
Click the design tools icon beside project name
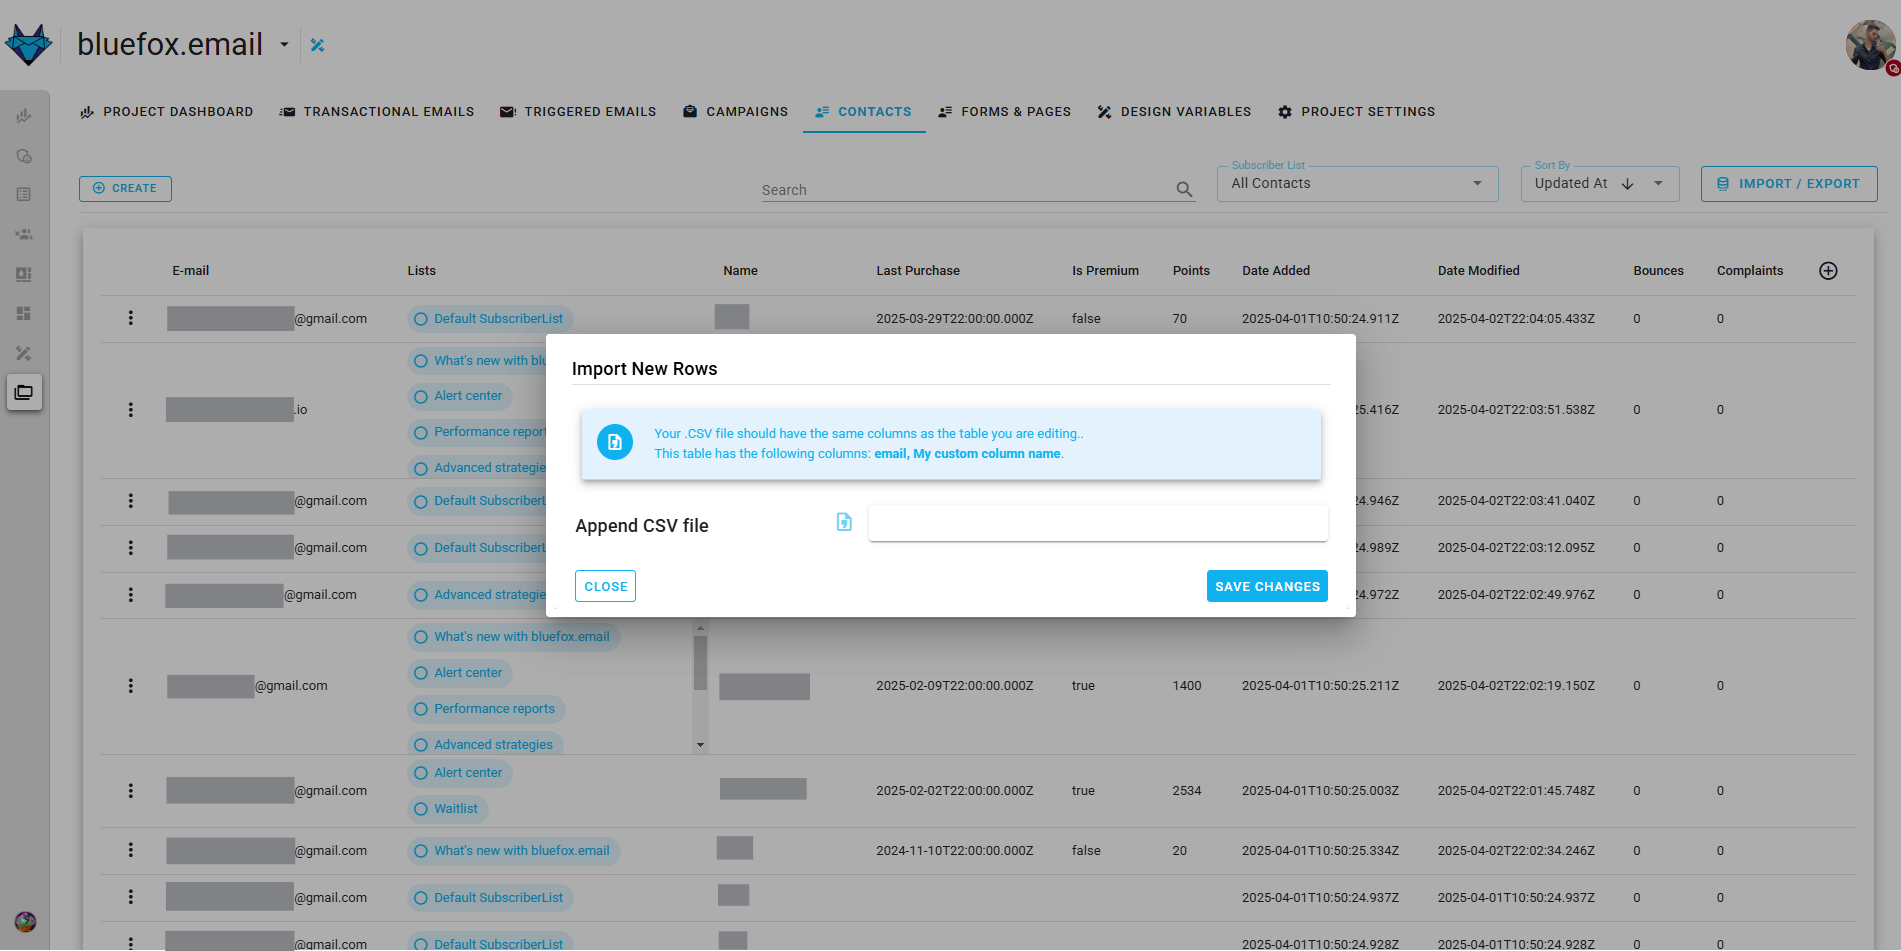coord(317,45)
